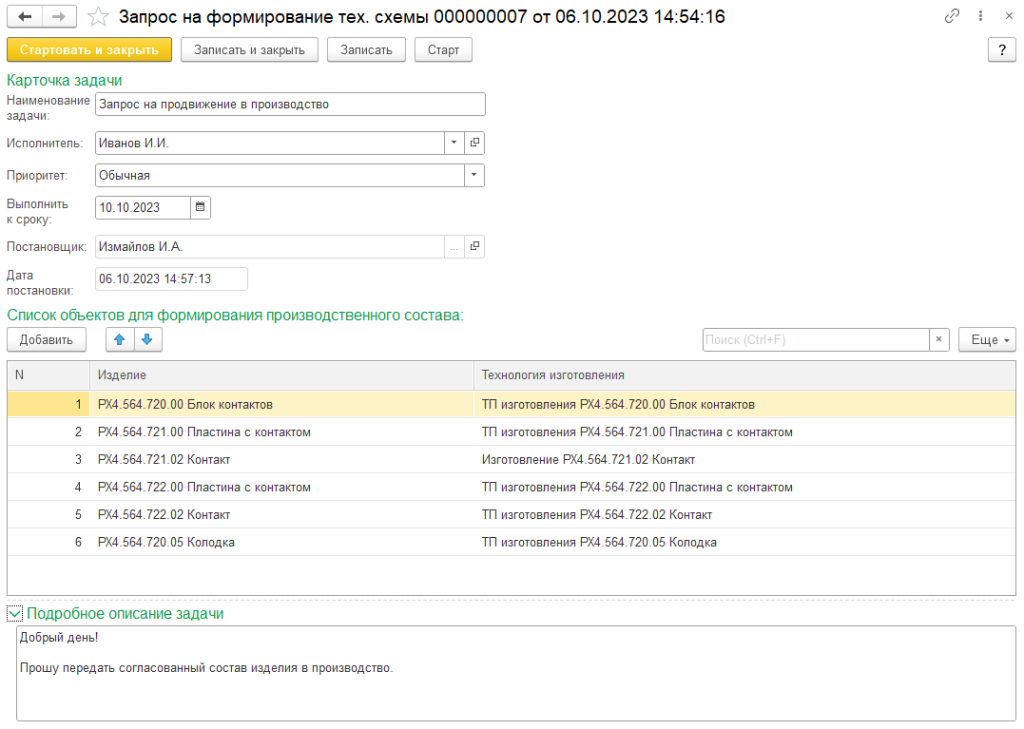Screen dimensions: 1024x729
Task: Click the forward navigation arrow
Action: (59, 17)
